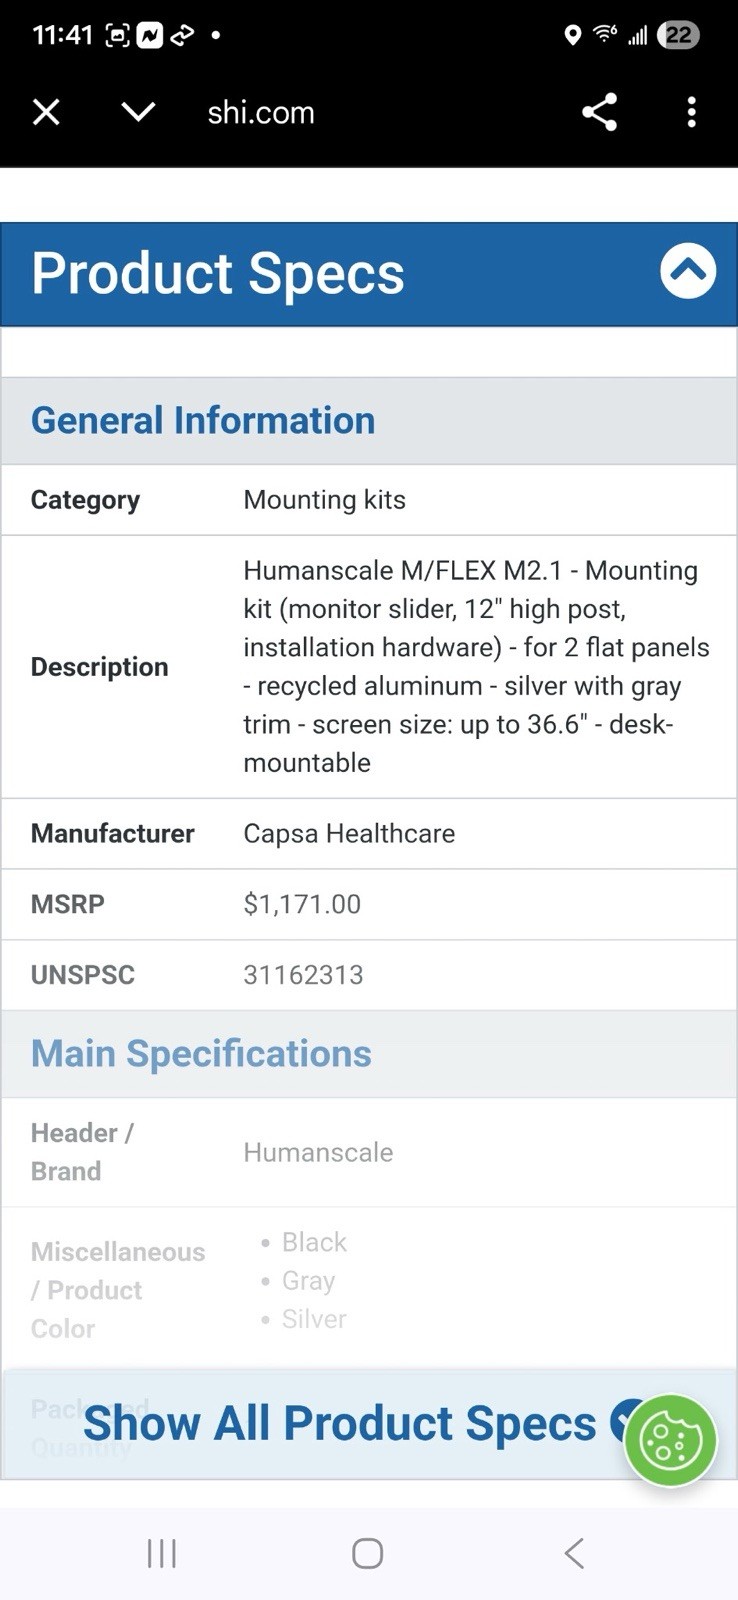The height and width of the screenshot is (1600, 738).
Task: Go back with Android back button
Action: click(574, 1553)
